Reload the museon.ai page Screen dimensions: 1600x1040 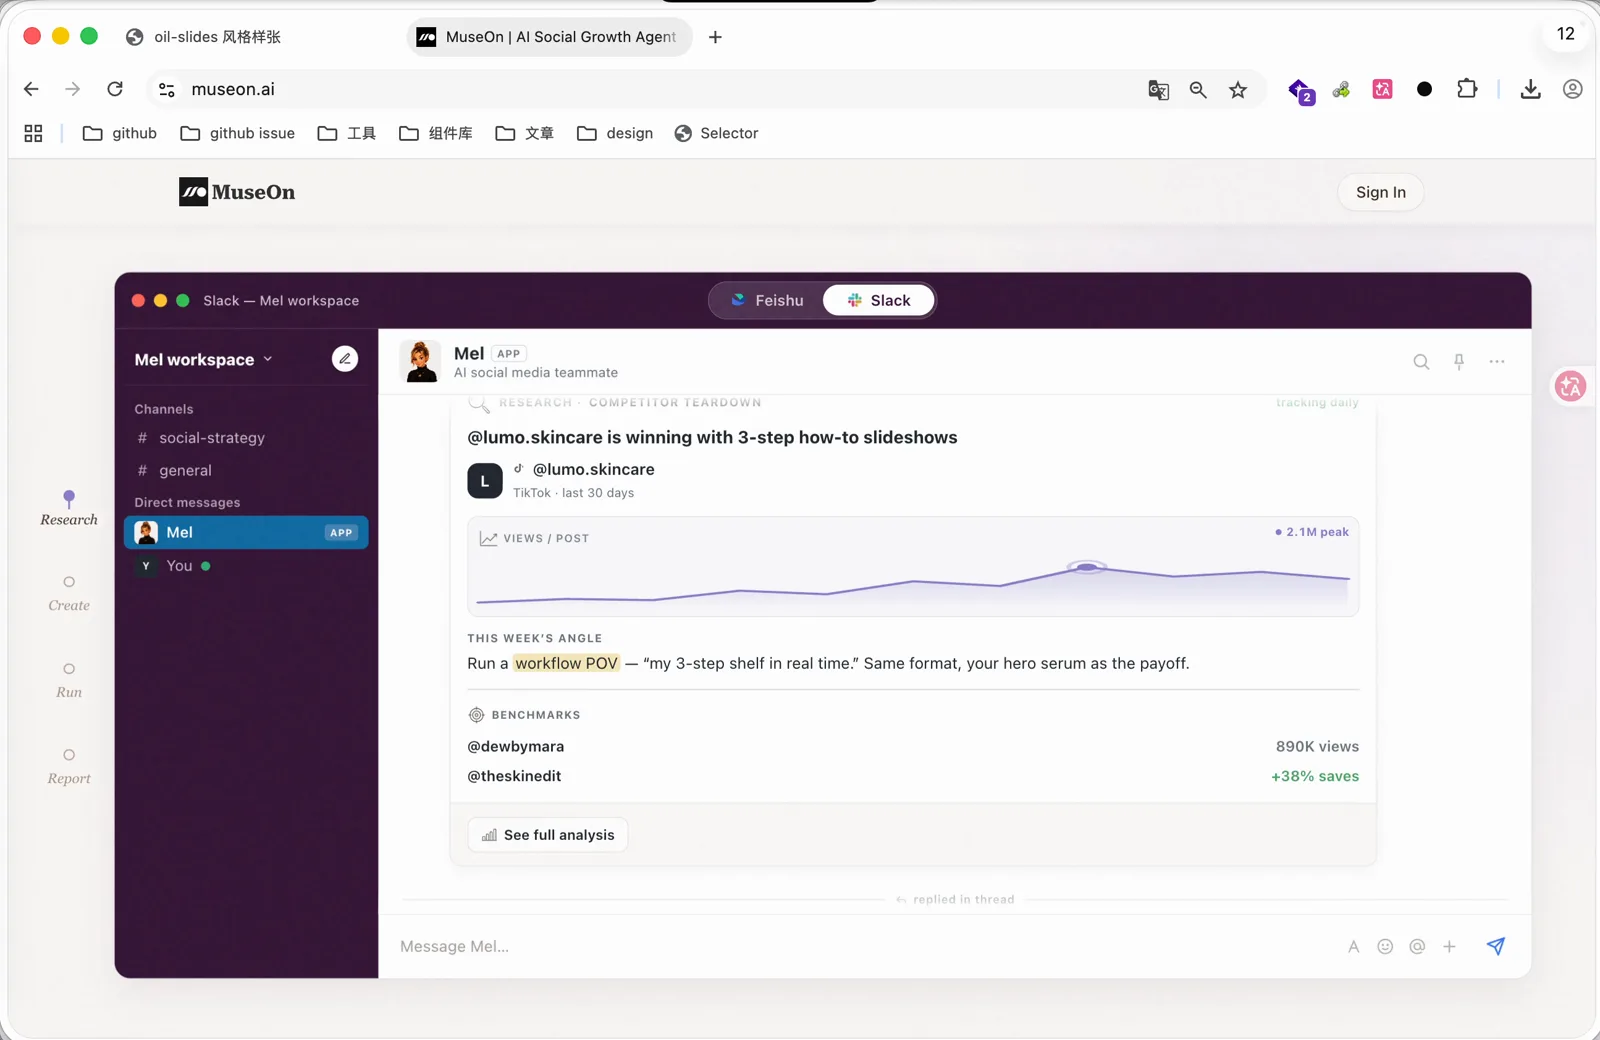[x=115, y=89]
